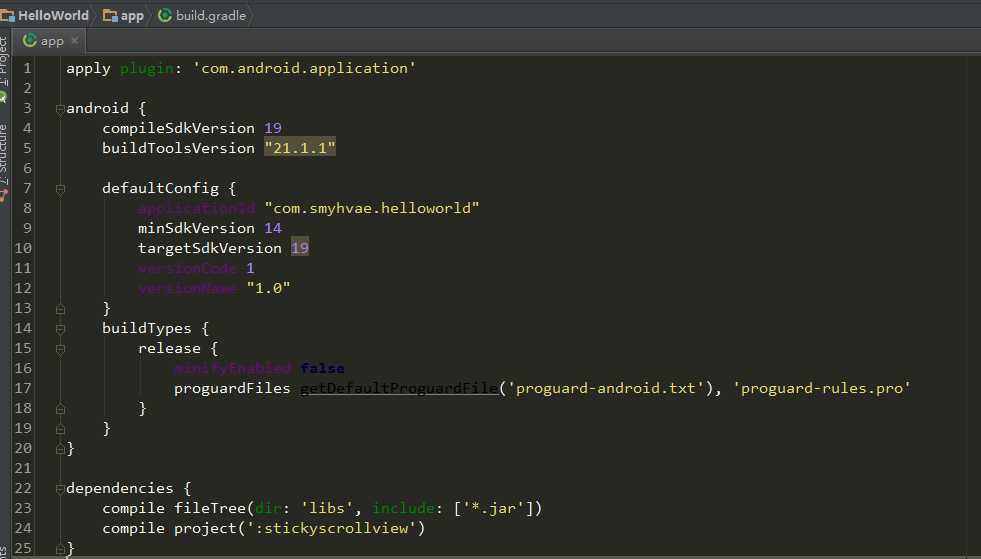This screenshot has height=559, width=981.
Task: Click the fold end marker on line 20
Action: tap(60, 449)
